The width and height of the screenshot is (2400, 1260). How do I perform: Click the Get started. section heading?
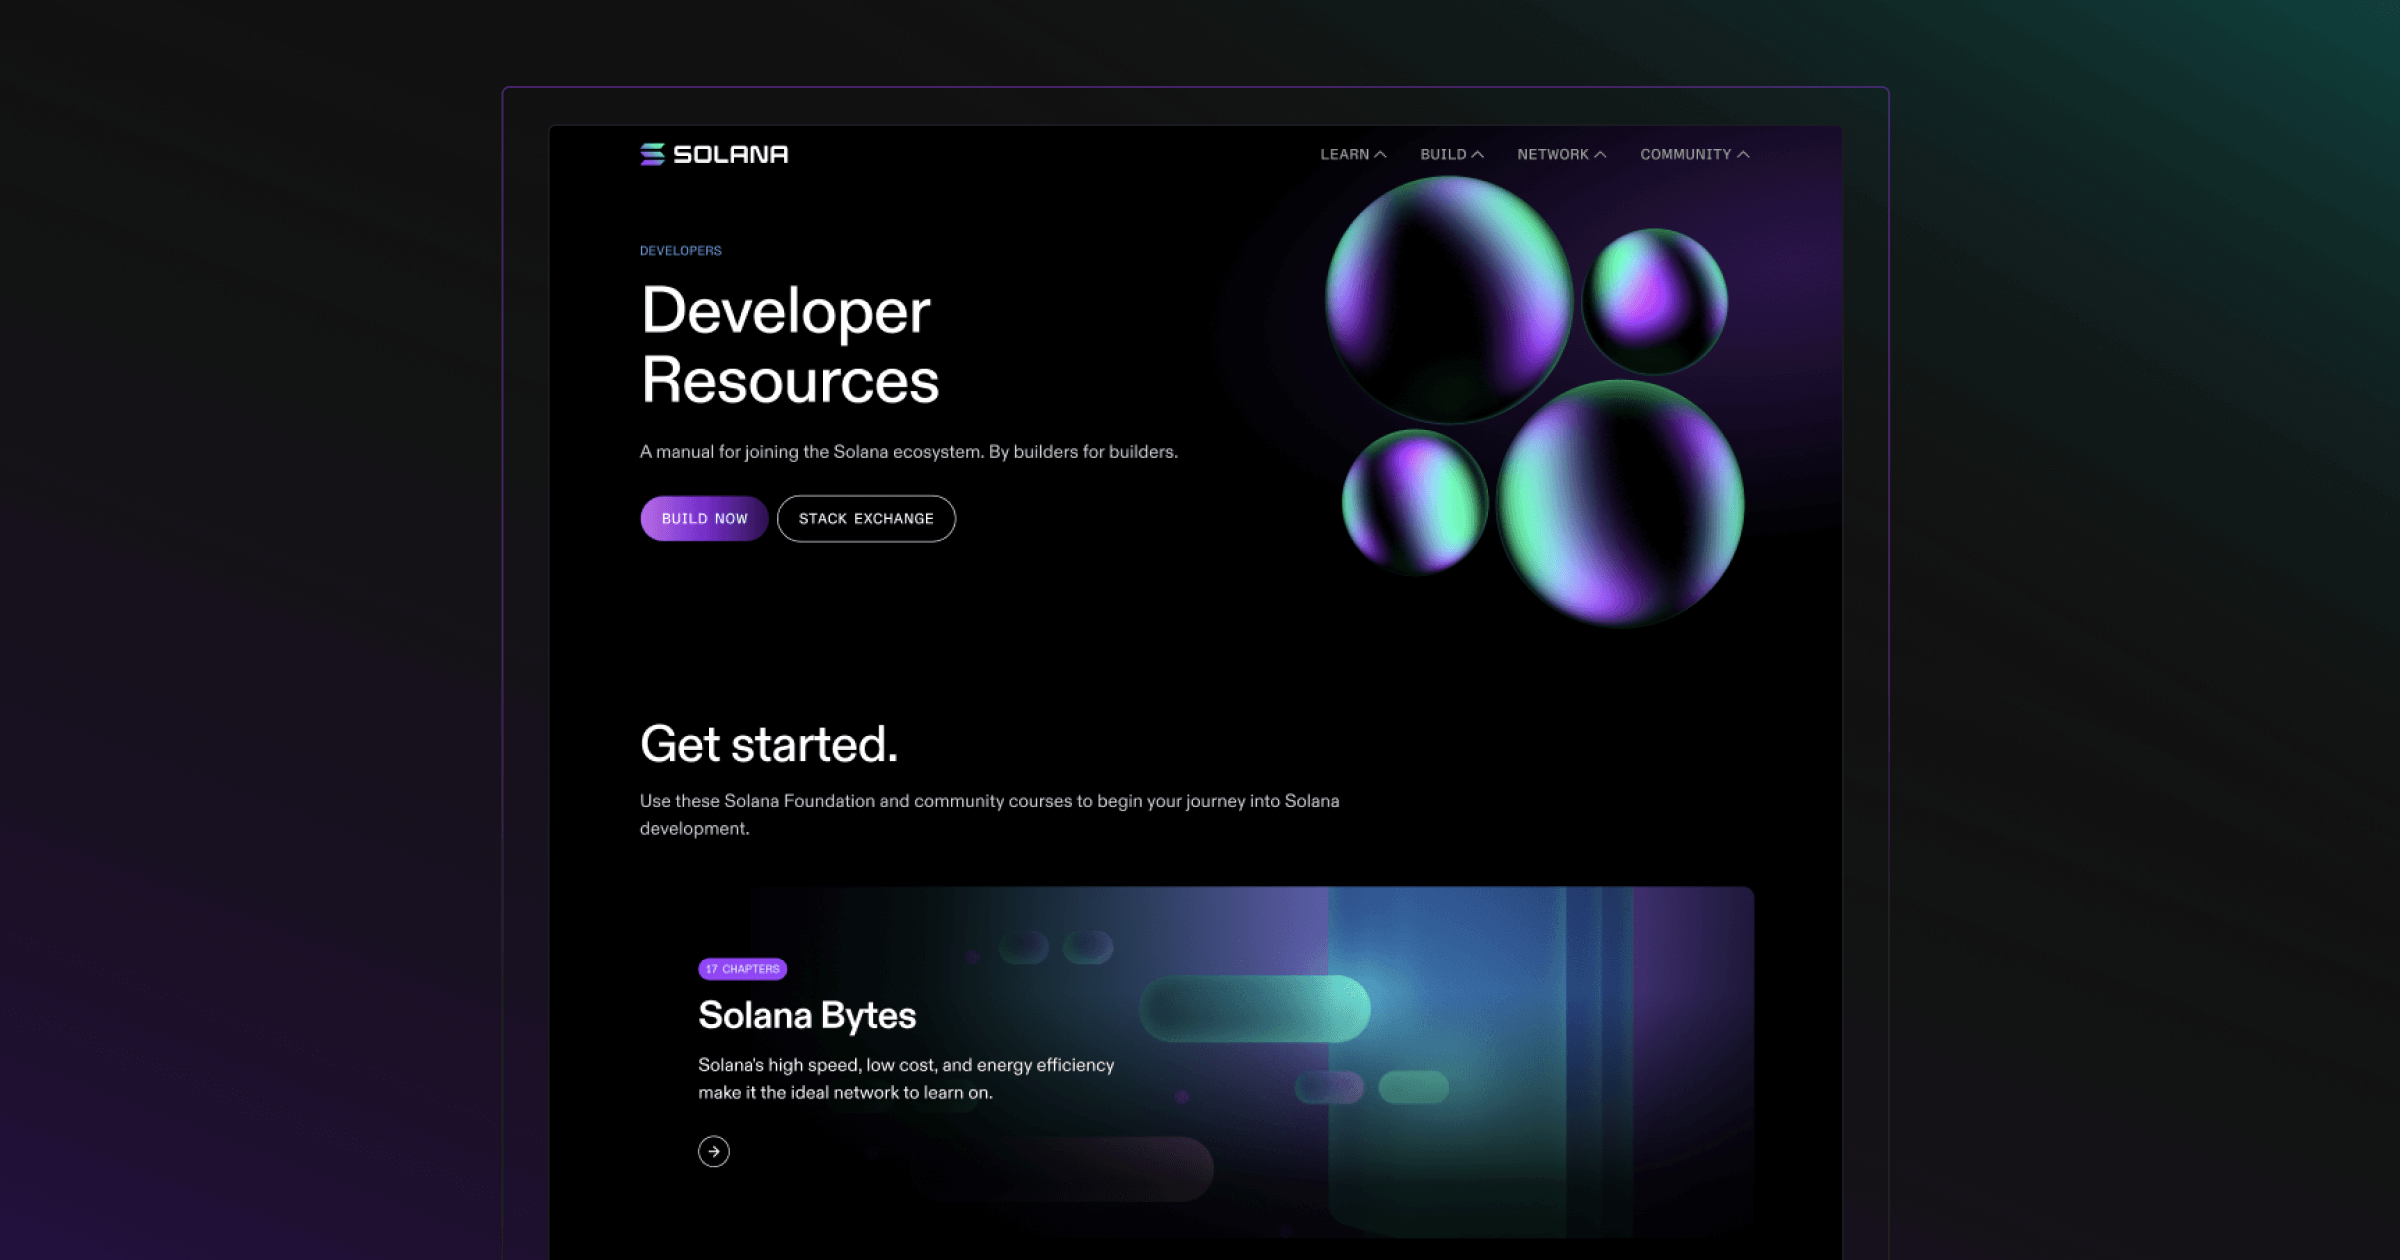coord(768,744)
